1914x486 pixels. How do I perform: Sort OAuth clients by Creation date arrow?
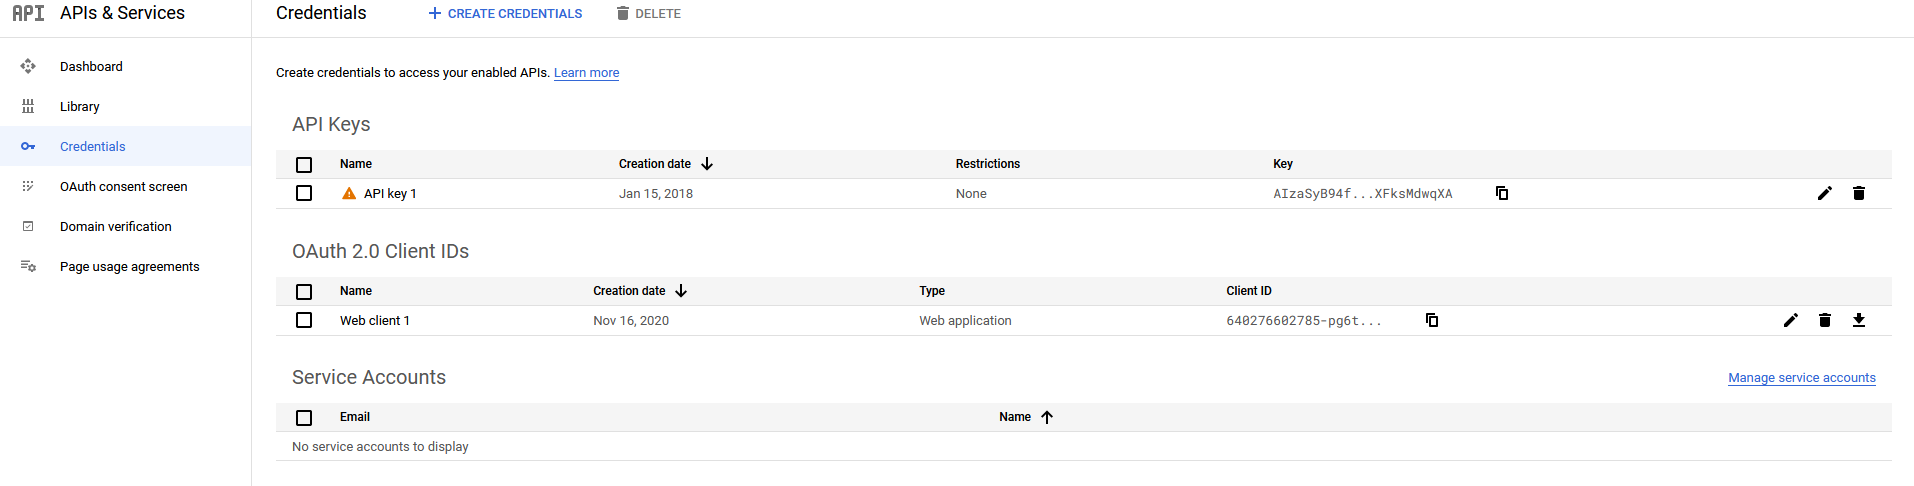click(681, 291)
